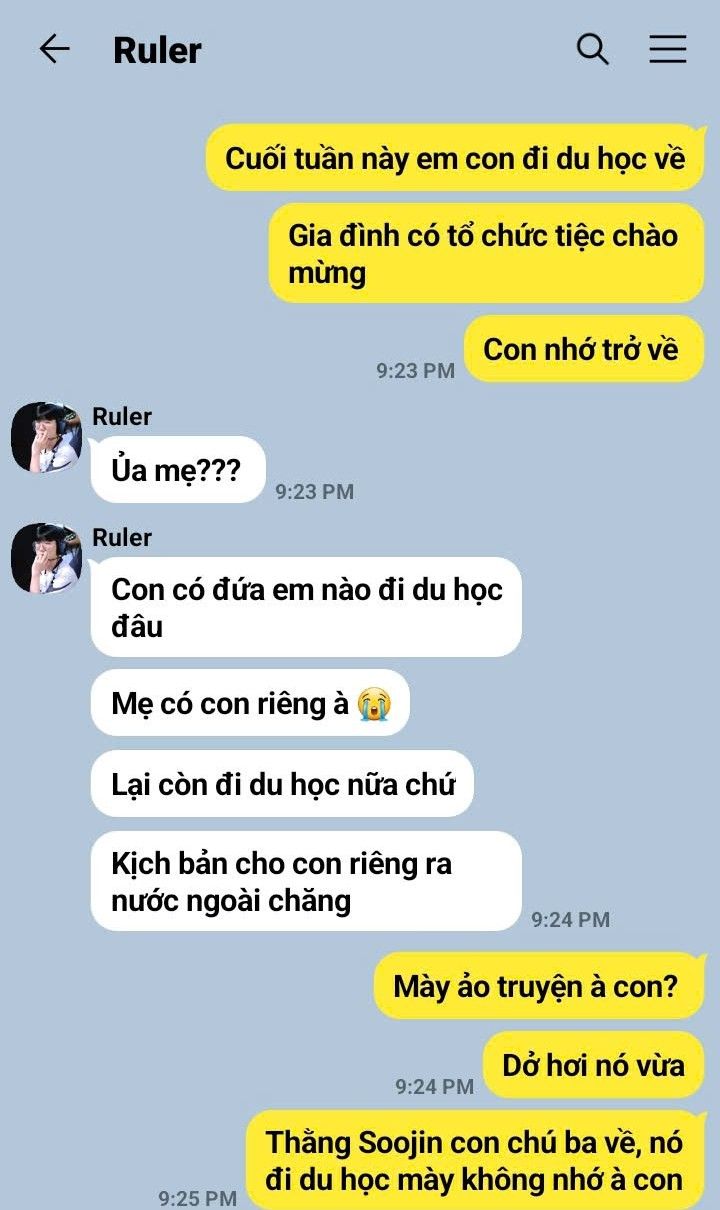Select the "Lại còn đi du học nữa chứ" bubble
Screen dimensions: 720x1210
point(282,784)
